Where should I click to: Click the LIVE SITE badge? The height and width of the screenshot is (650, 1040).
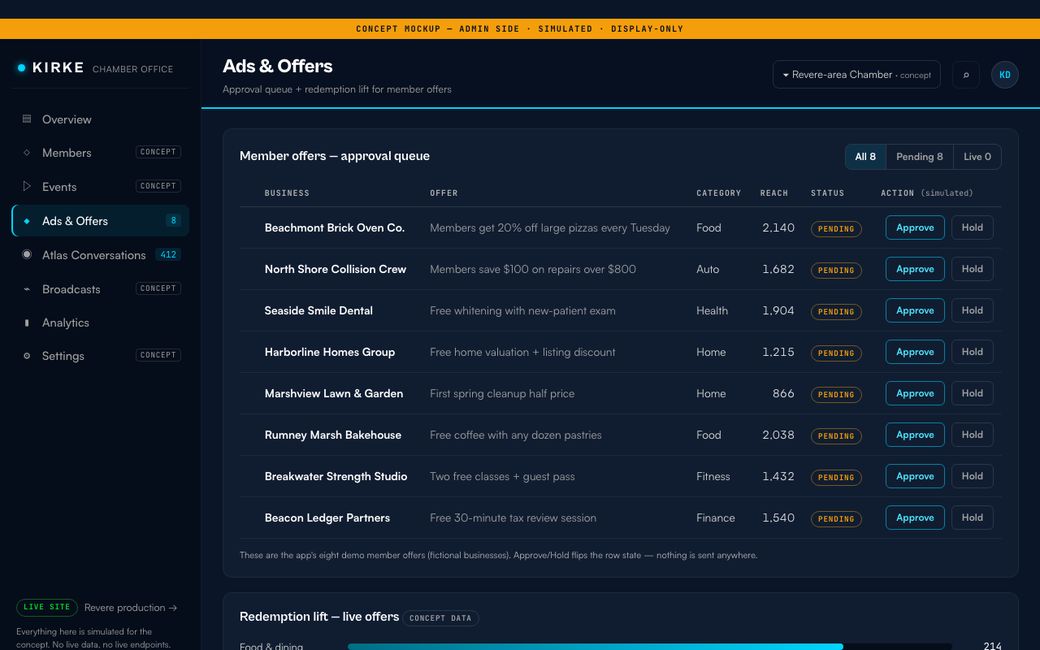point(46,608)
